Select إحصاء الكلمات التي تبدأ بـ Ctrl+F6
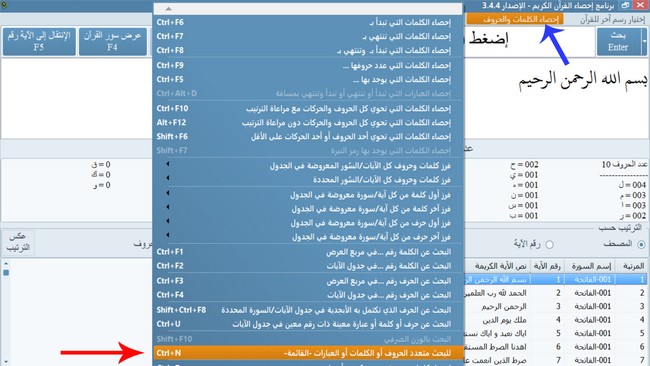Viewport: 650px width, 366px height. [308, 22]
